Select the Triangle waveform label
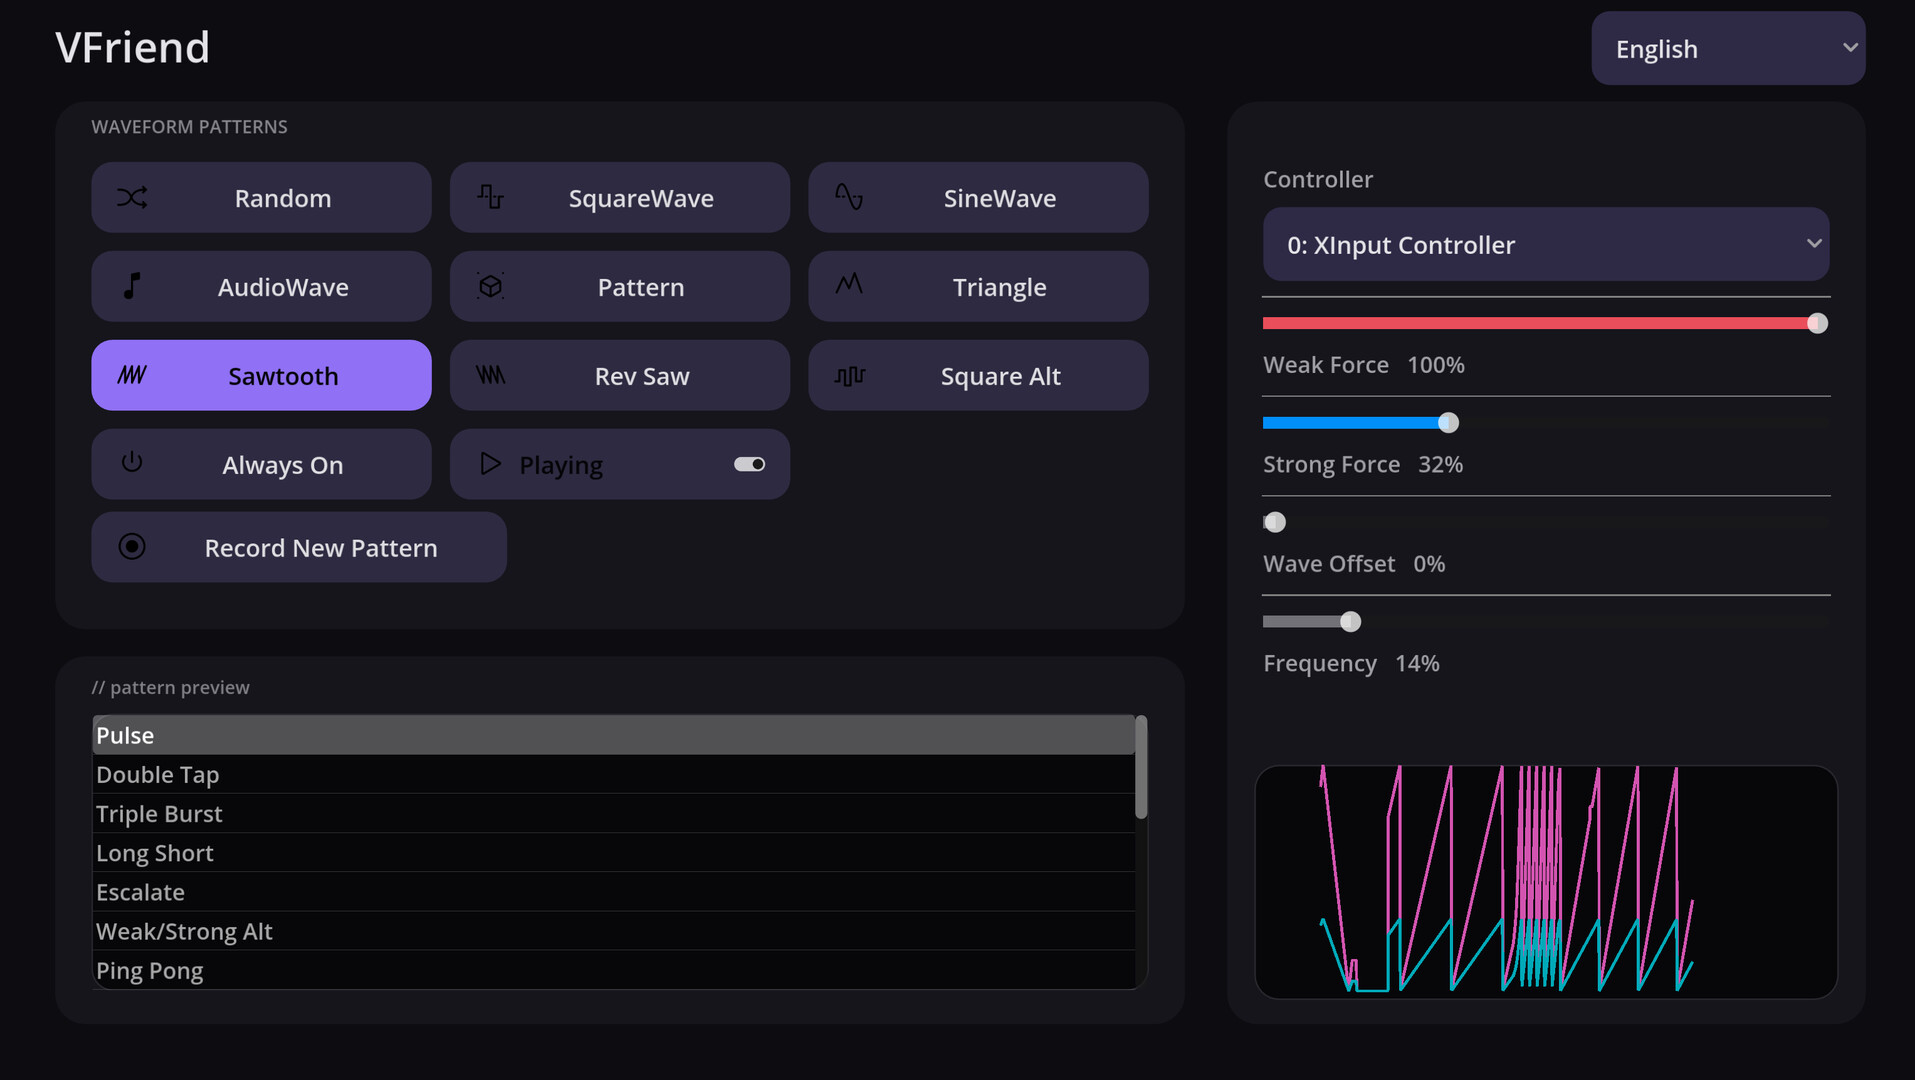The width and height of the screenshot is (1915, 1080). pyautogui.click(x=1000, y=287)
